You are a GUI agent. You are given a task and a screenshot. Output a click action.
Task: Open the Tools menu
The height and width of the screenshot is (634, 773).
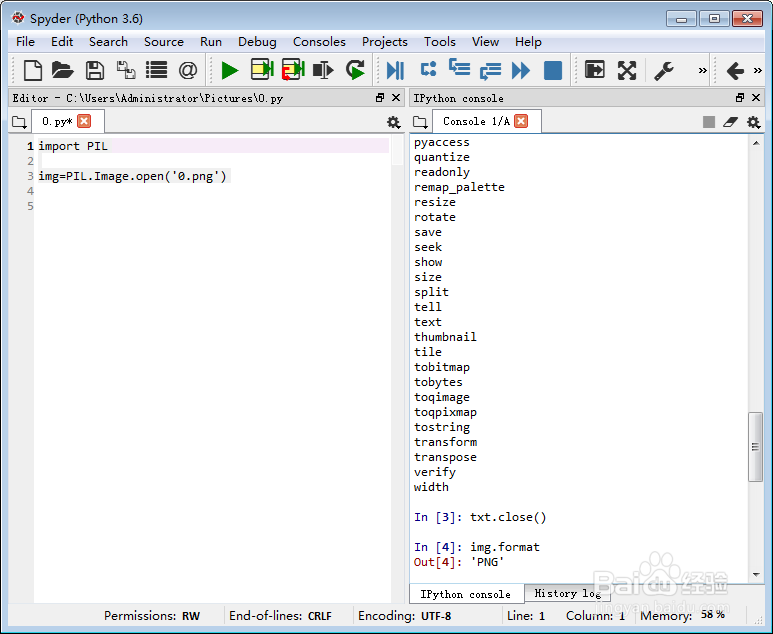[440, 42]
